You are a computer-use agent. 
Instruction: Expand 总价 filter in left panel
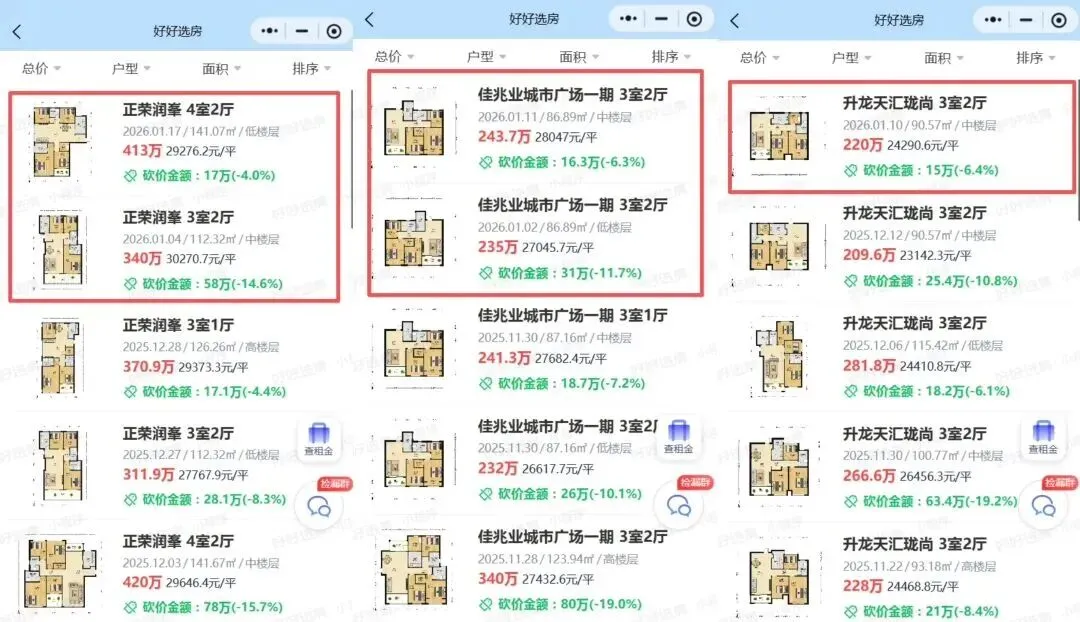click(x=41, y=68)
